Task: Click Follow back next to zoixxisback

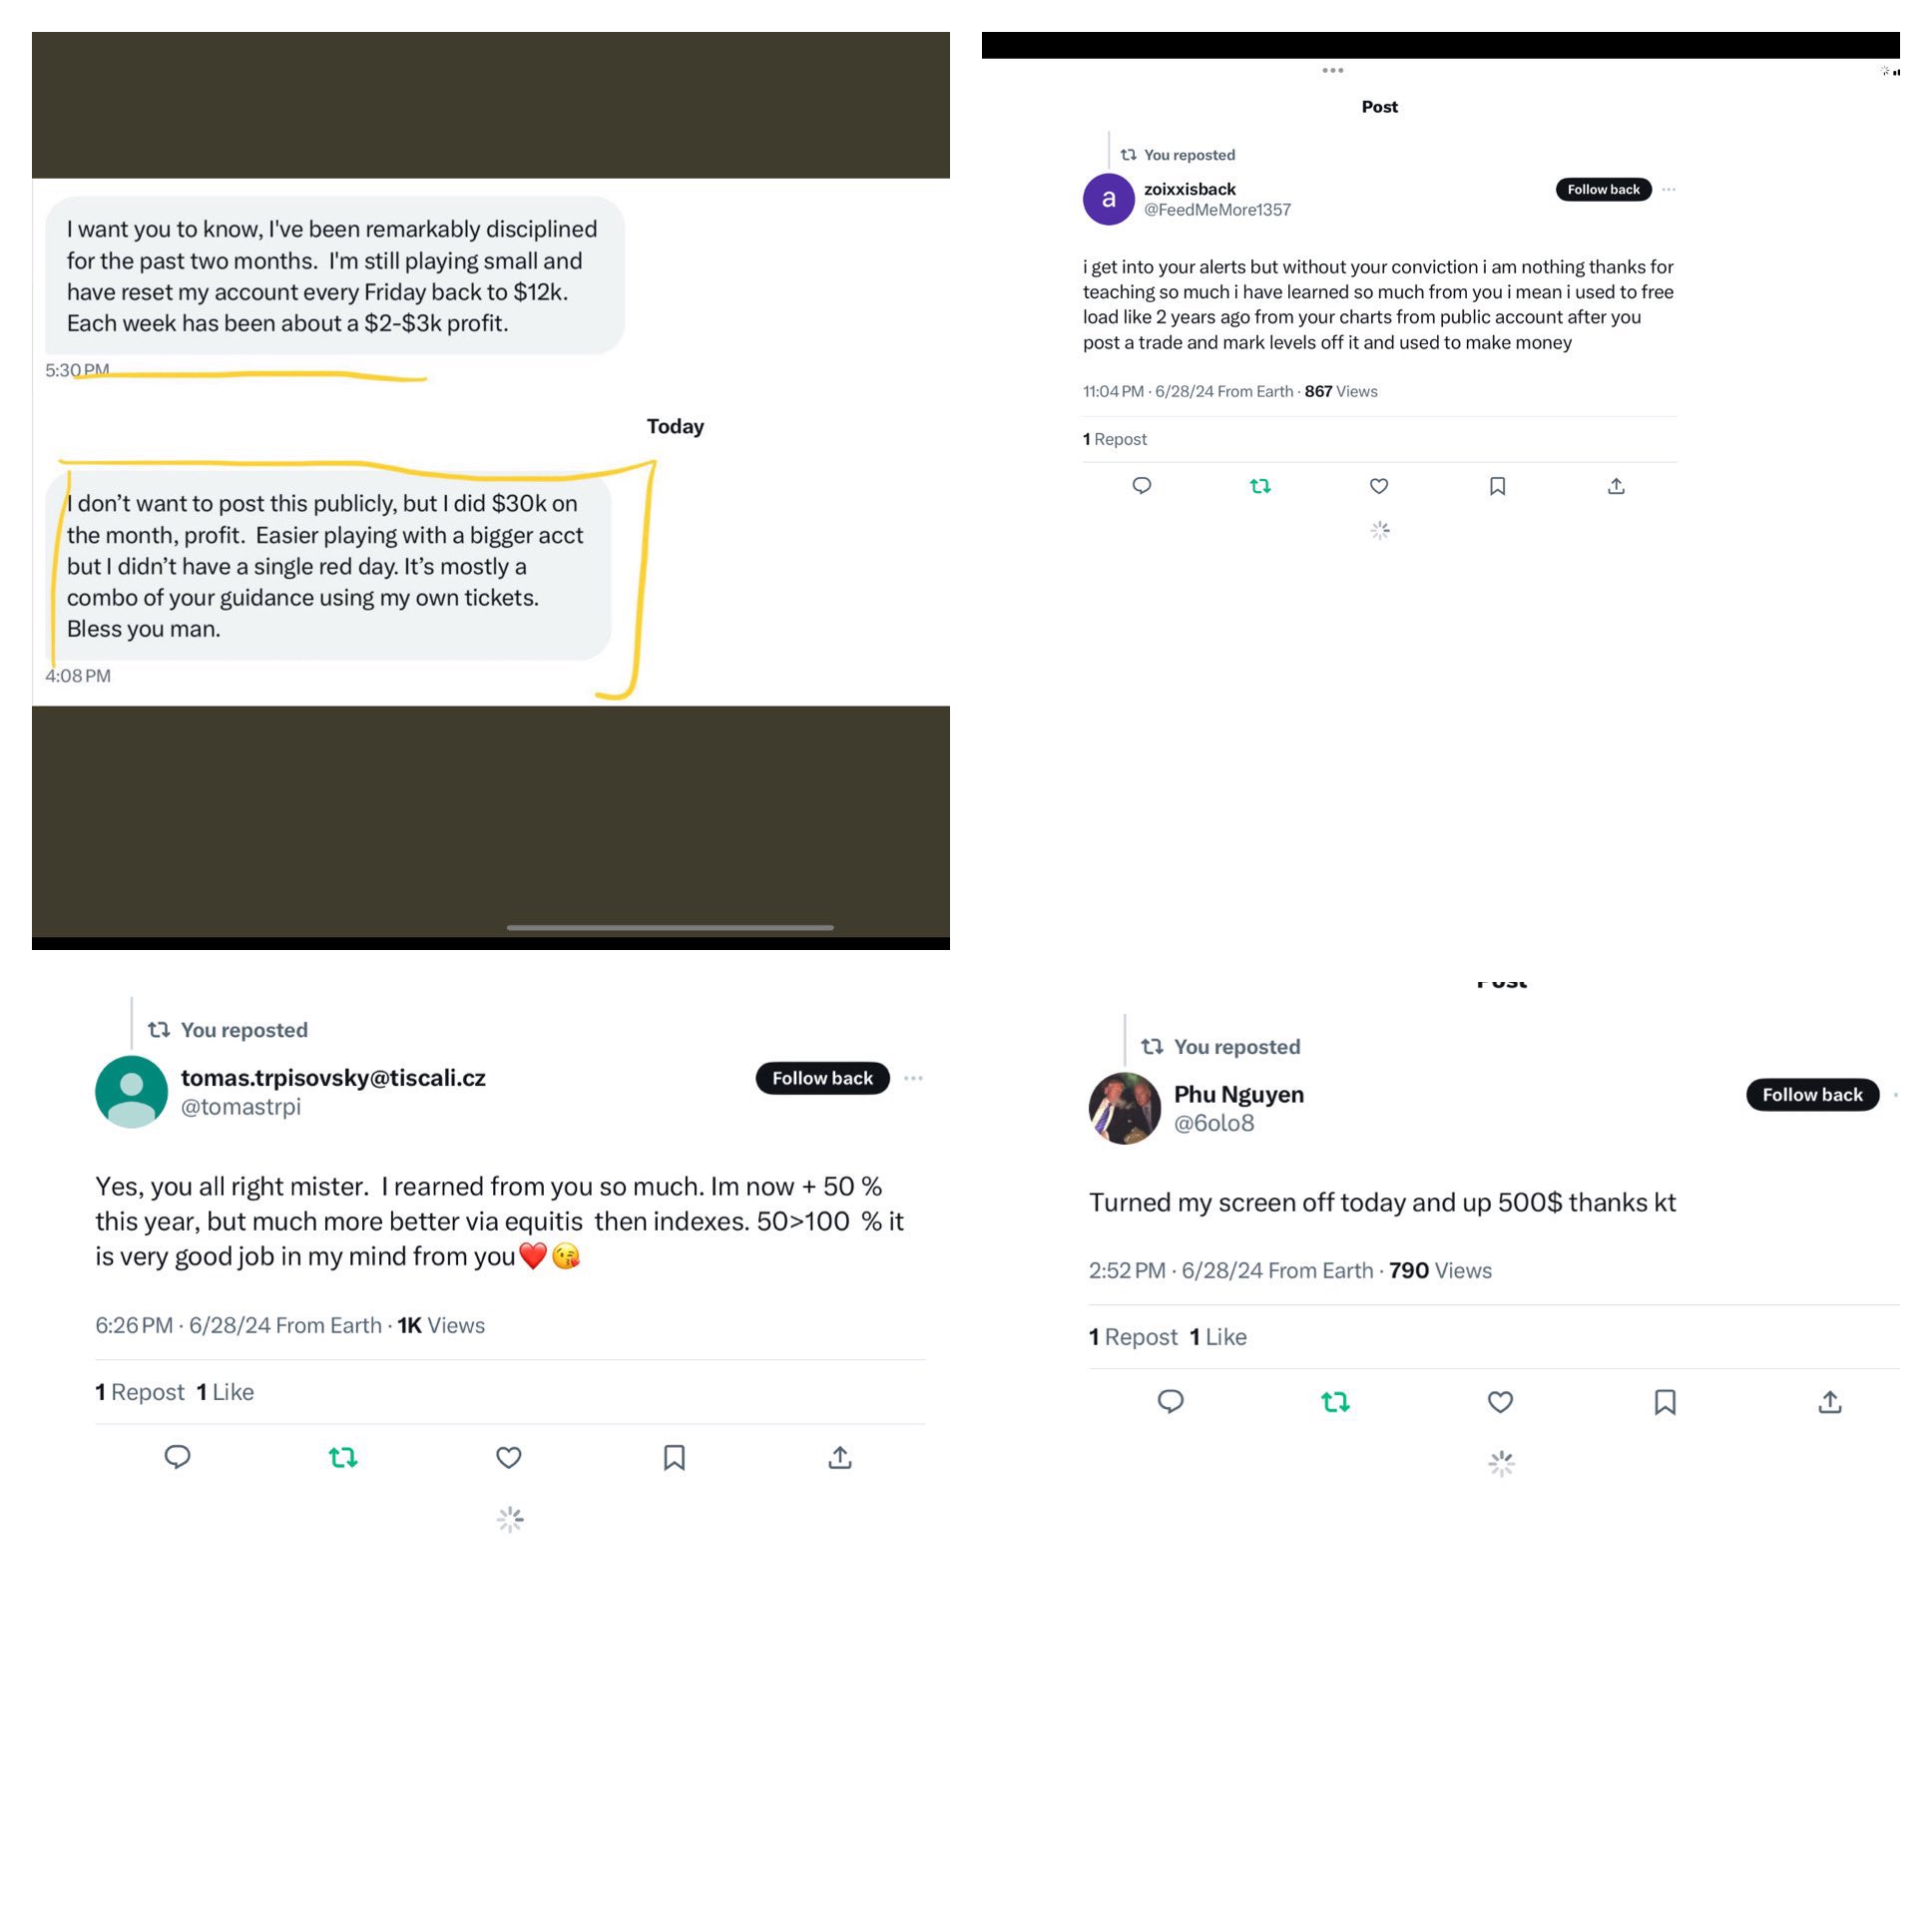Action: coord(1603,189)
